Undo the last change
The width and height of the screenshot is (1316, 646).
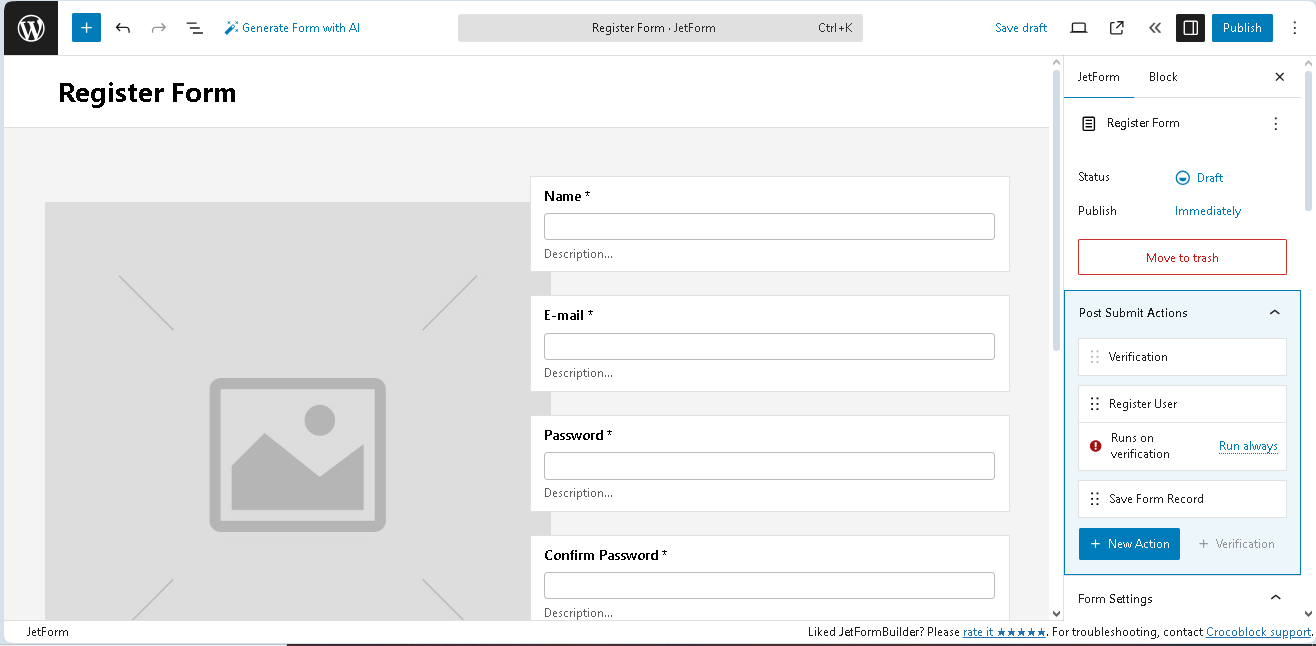click(x=123, y=27)
